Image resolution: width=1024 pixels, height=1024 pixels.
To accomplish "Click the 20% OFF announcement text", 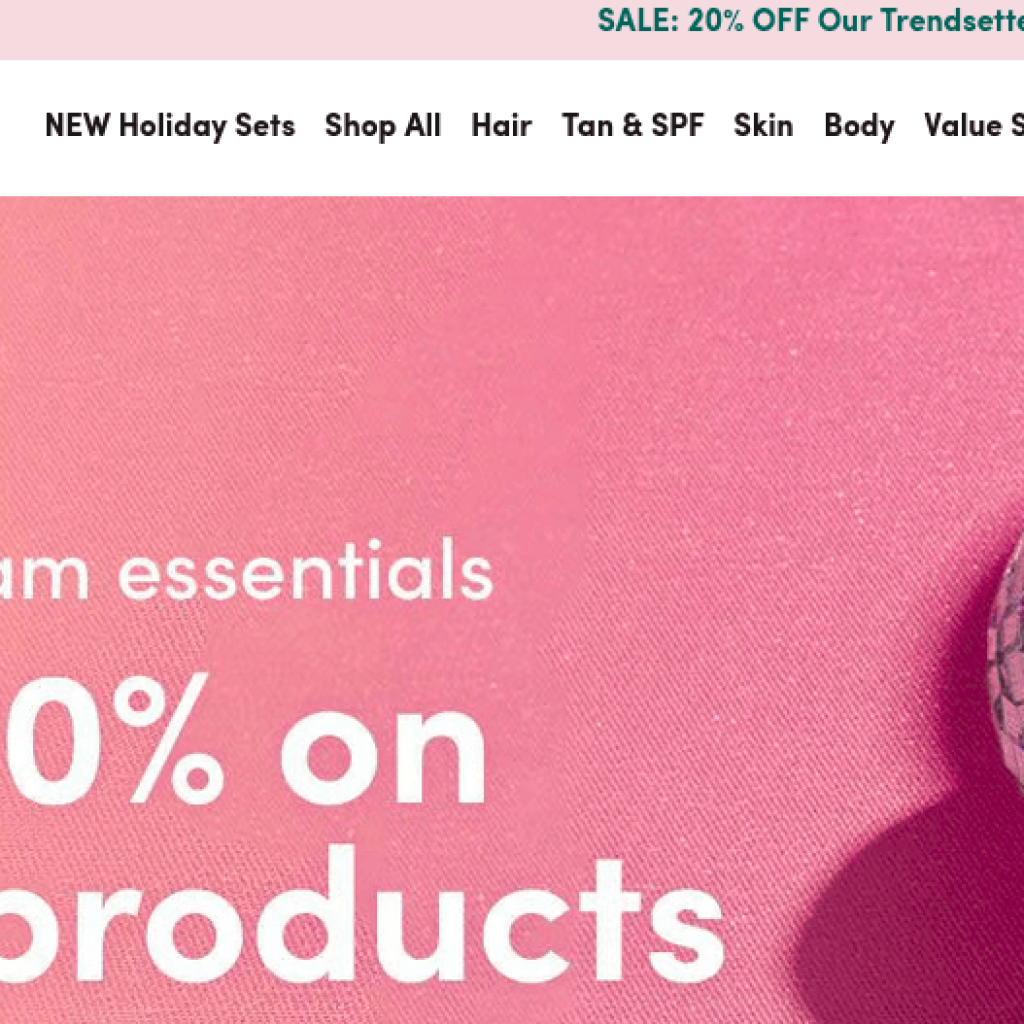I will (748, 20).
